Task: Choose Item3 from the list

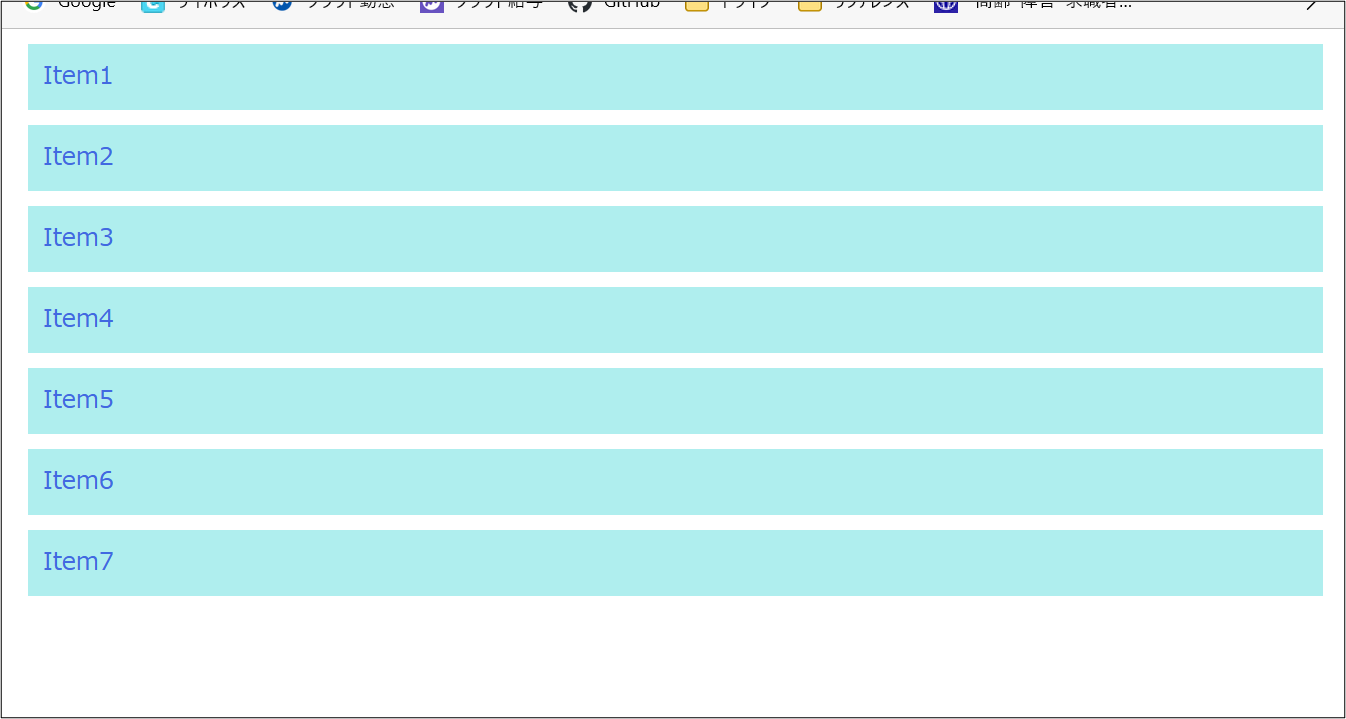Action: tap(675, 239)
